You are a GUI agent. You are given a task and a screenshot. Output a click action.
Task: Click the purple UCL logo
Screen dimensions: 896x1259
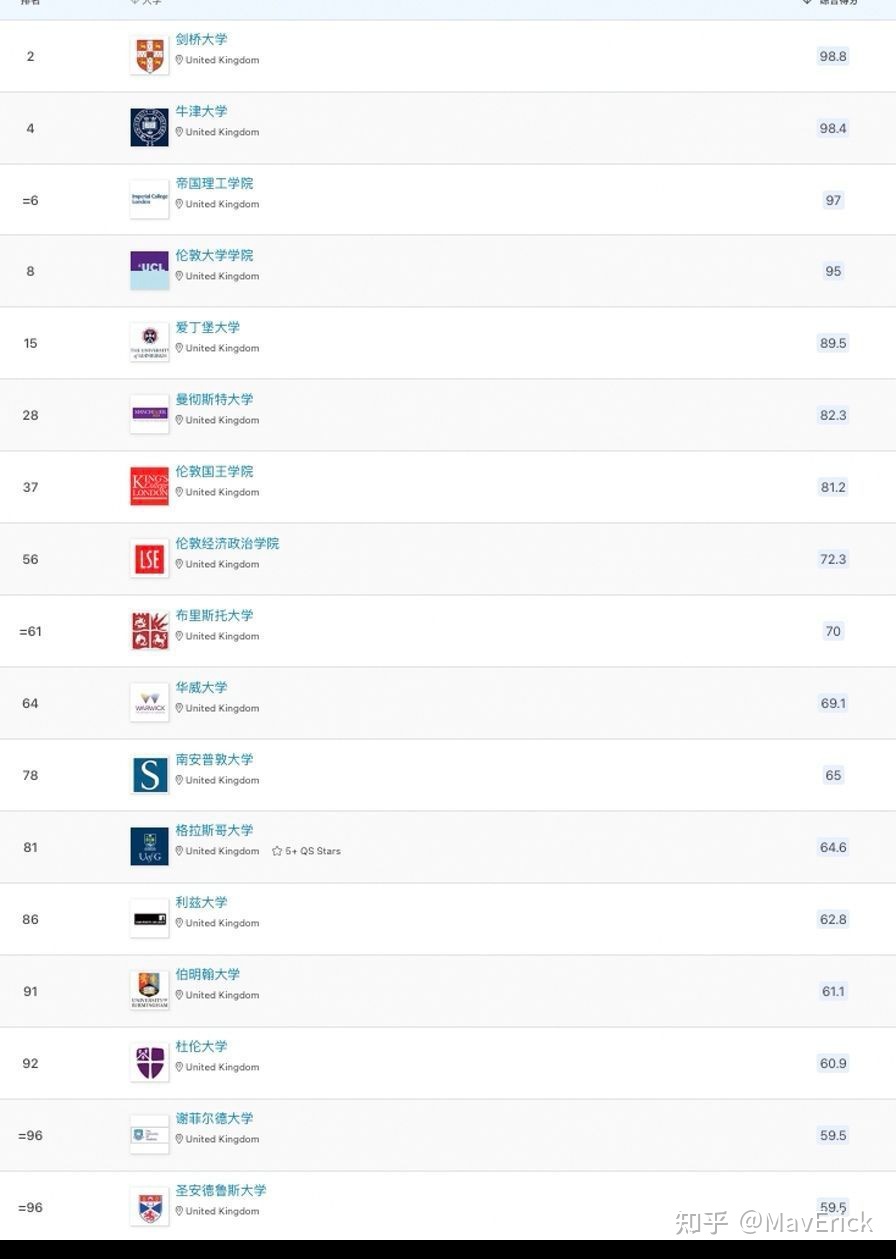click(149, 271)
